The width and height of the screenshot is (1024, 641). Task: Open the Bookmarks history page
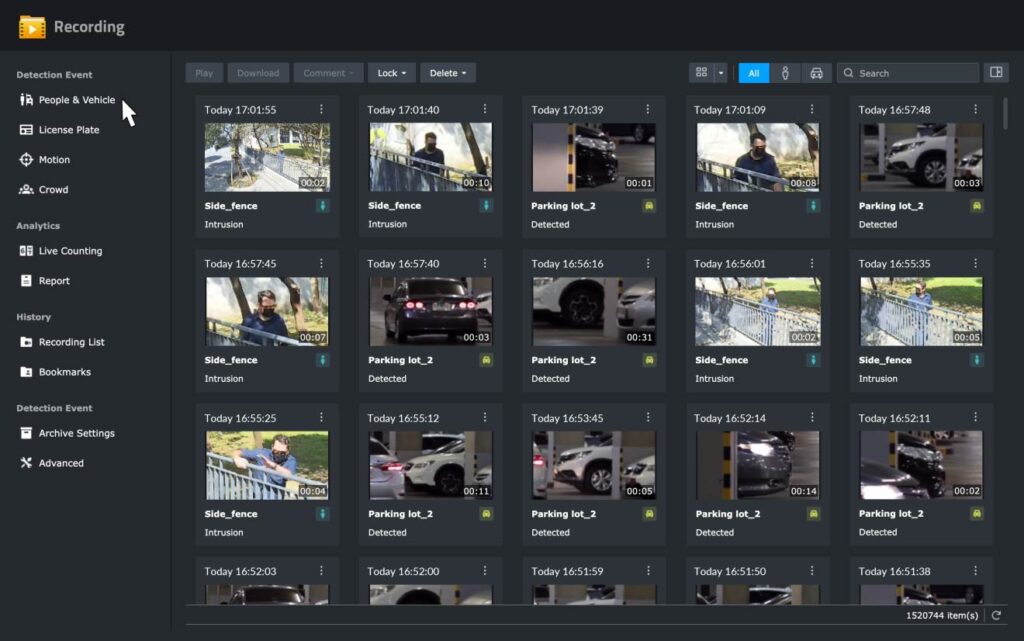[65, 372]
